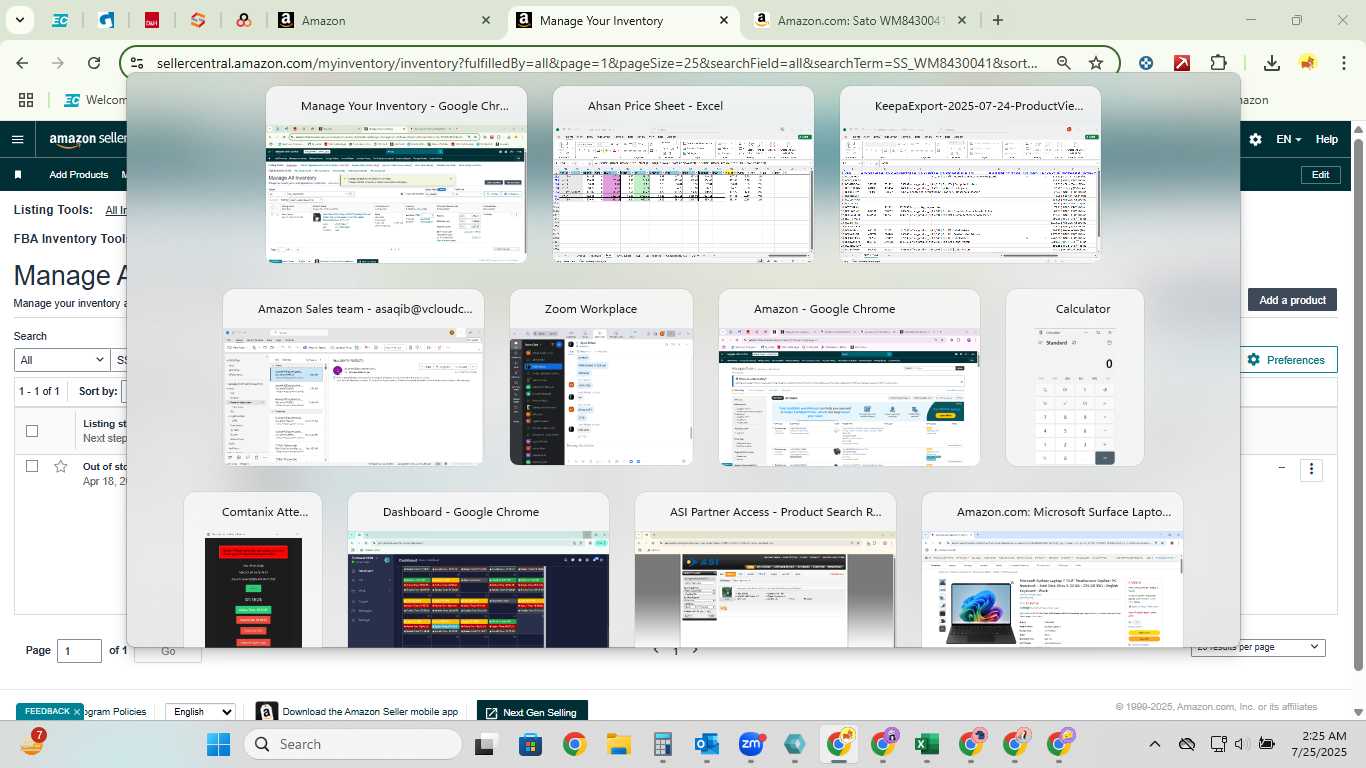The width and height of the screenshot is (1366, 768).
Task: Open Calculator from the taskbar
Action: click(x=662, y=744)
